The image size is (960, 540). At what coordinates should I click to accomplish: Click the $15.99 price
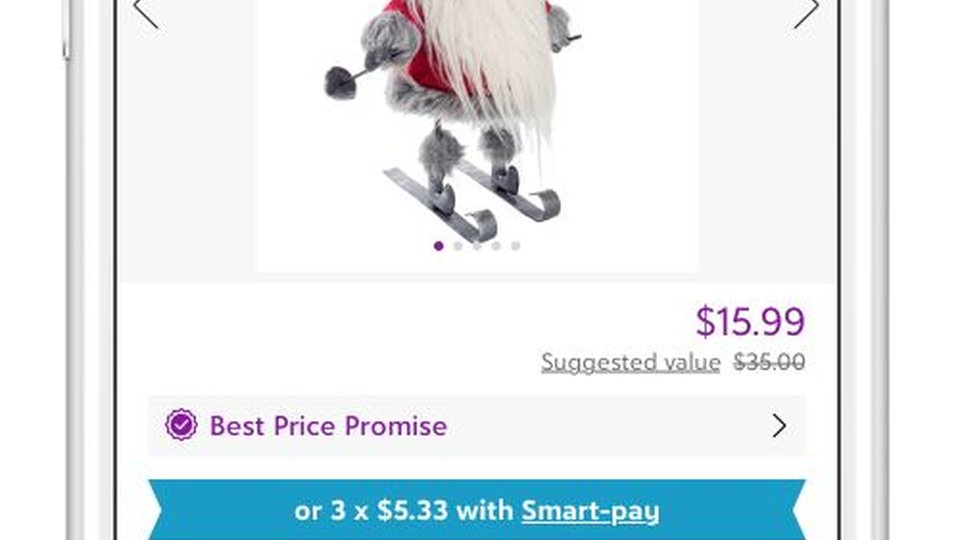(x=750, y=321)
